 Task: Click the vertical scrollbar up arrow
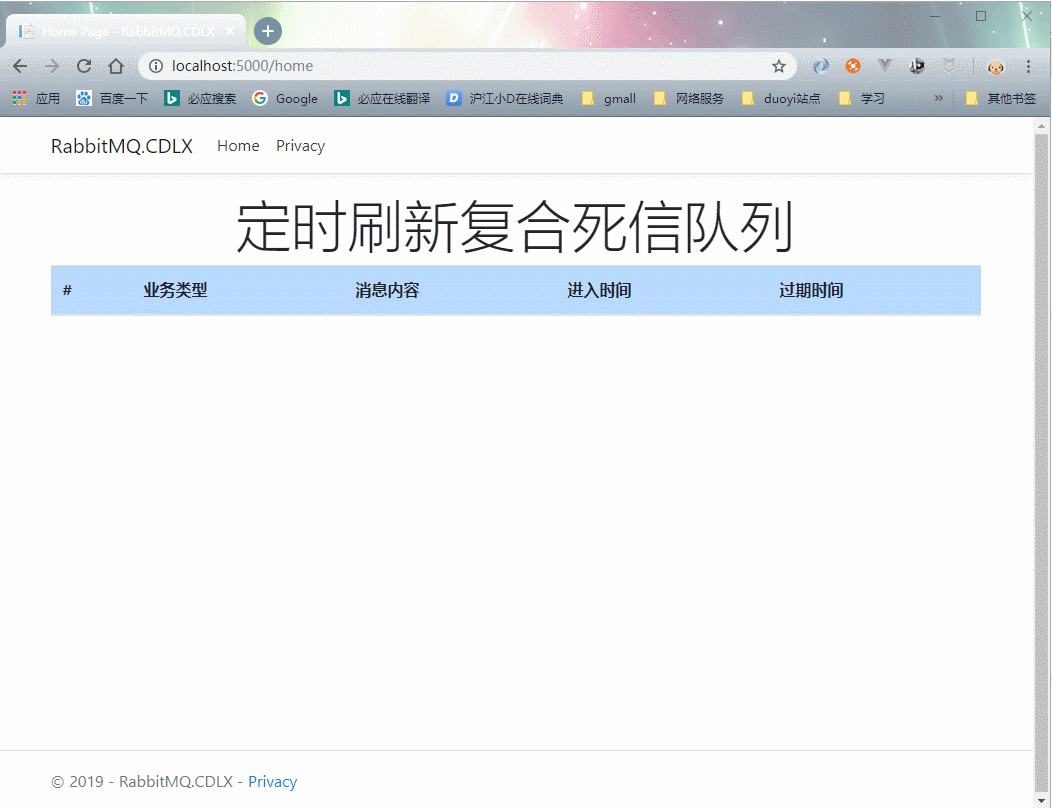pos(1041,125)
